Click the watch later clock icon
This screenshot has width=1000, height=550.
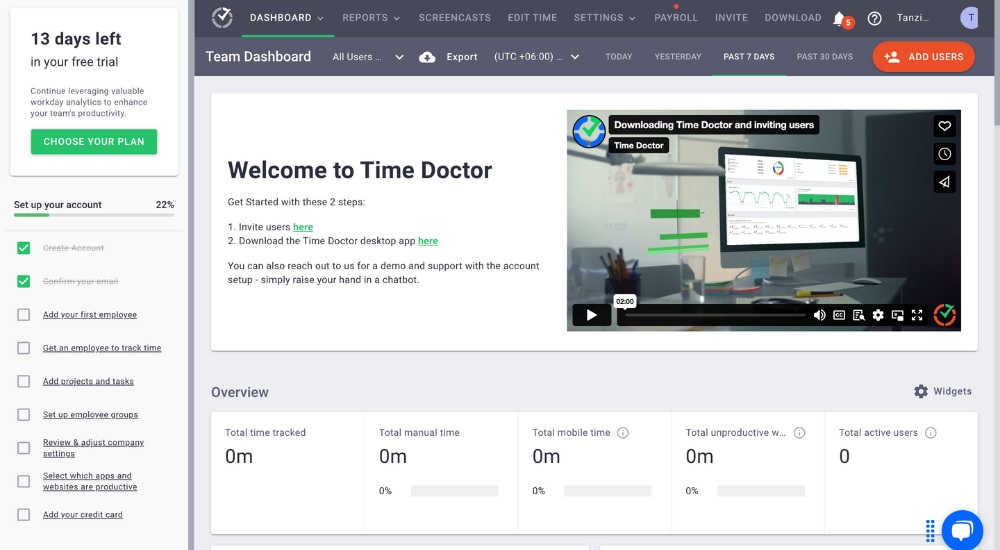[x=945, y=154]
